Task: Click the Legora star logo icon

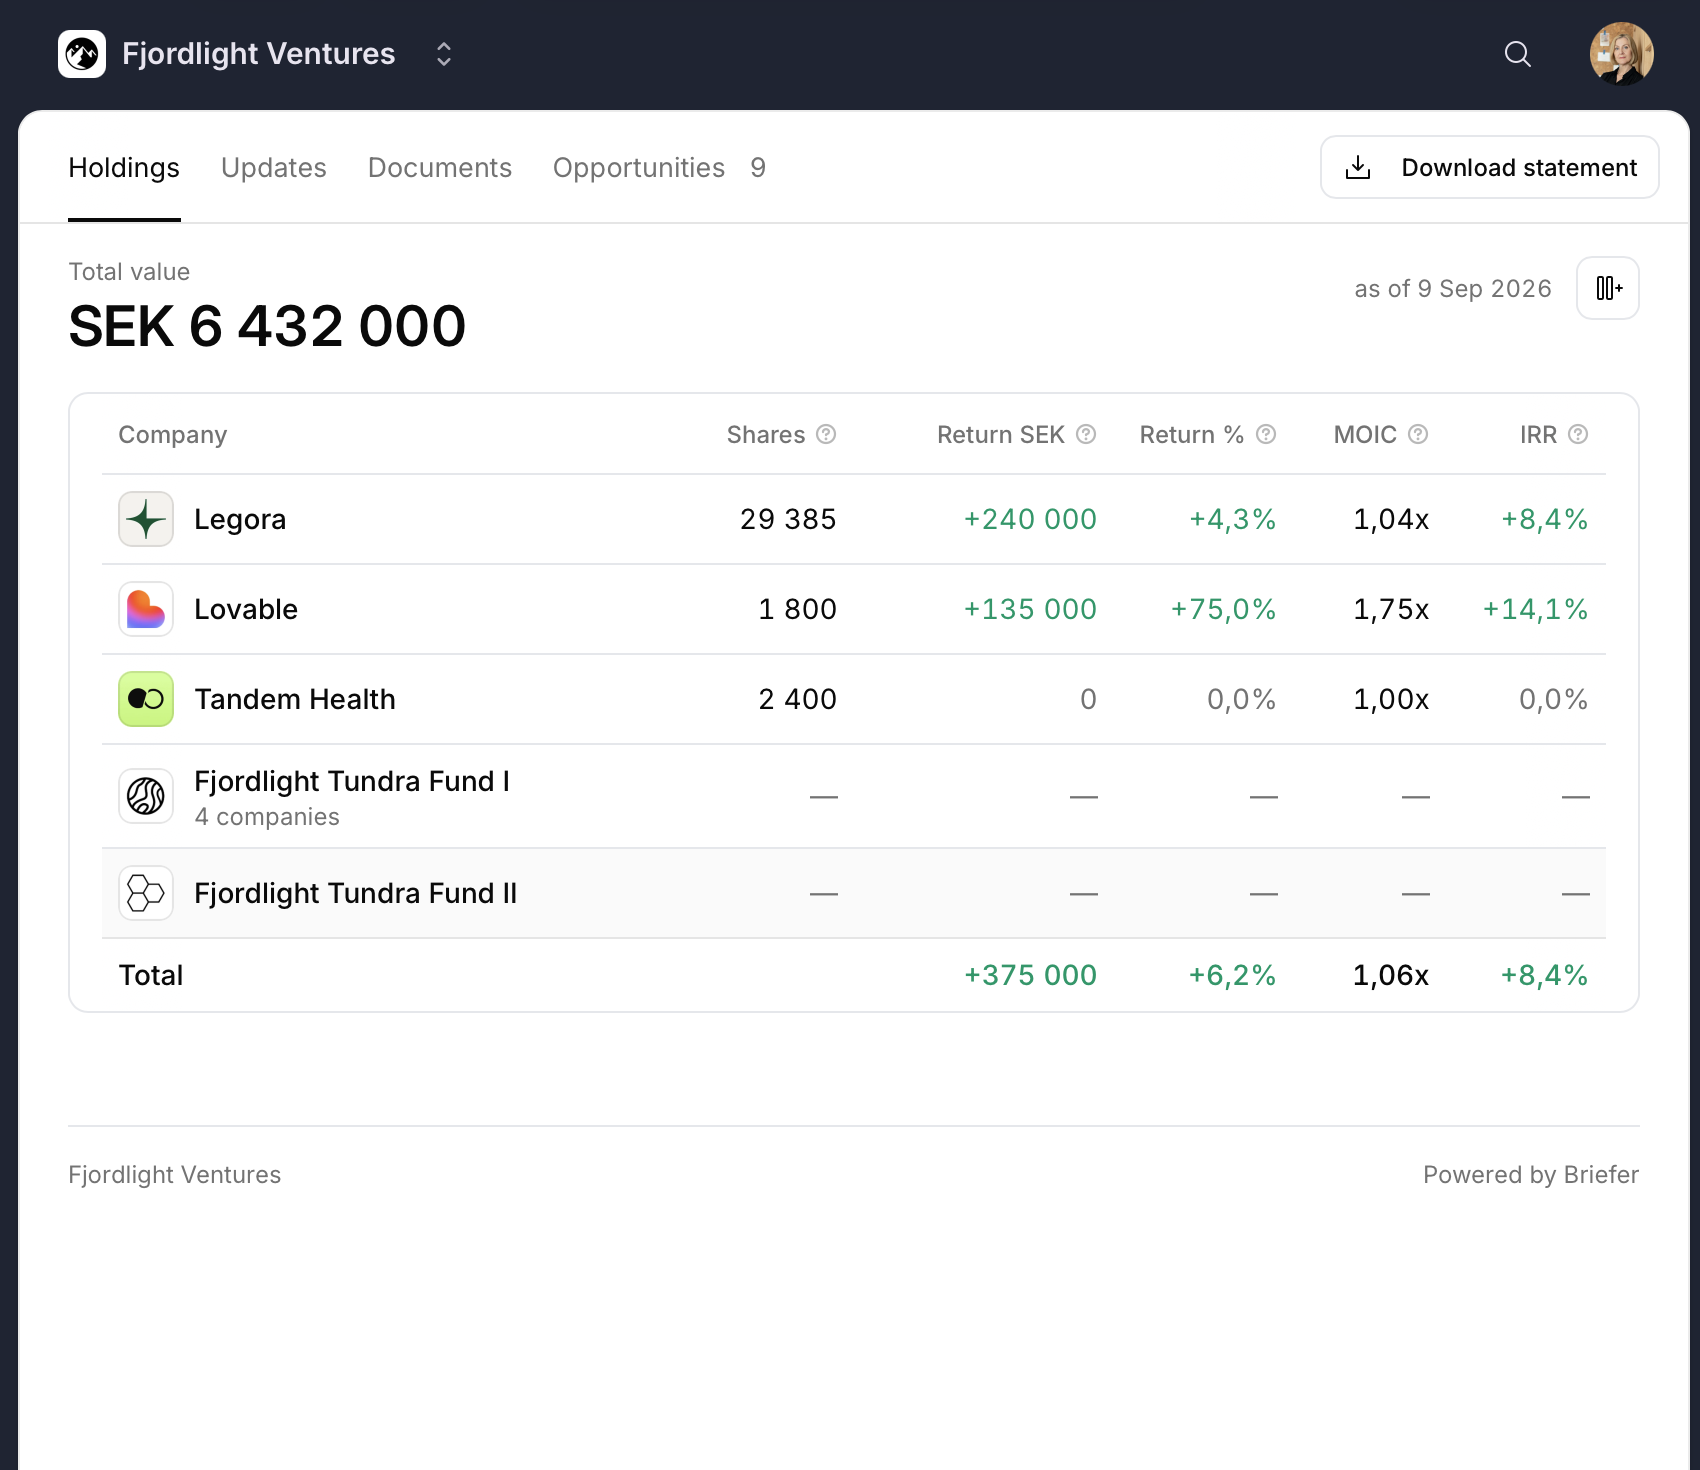Action: (146, 519)
